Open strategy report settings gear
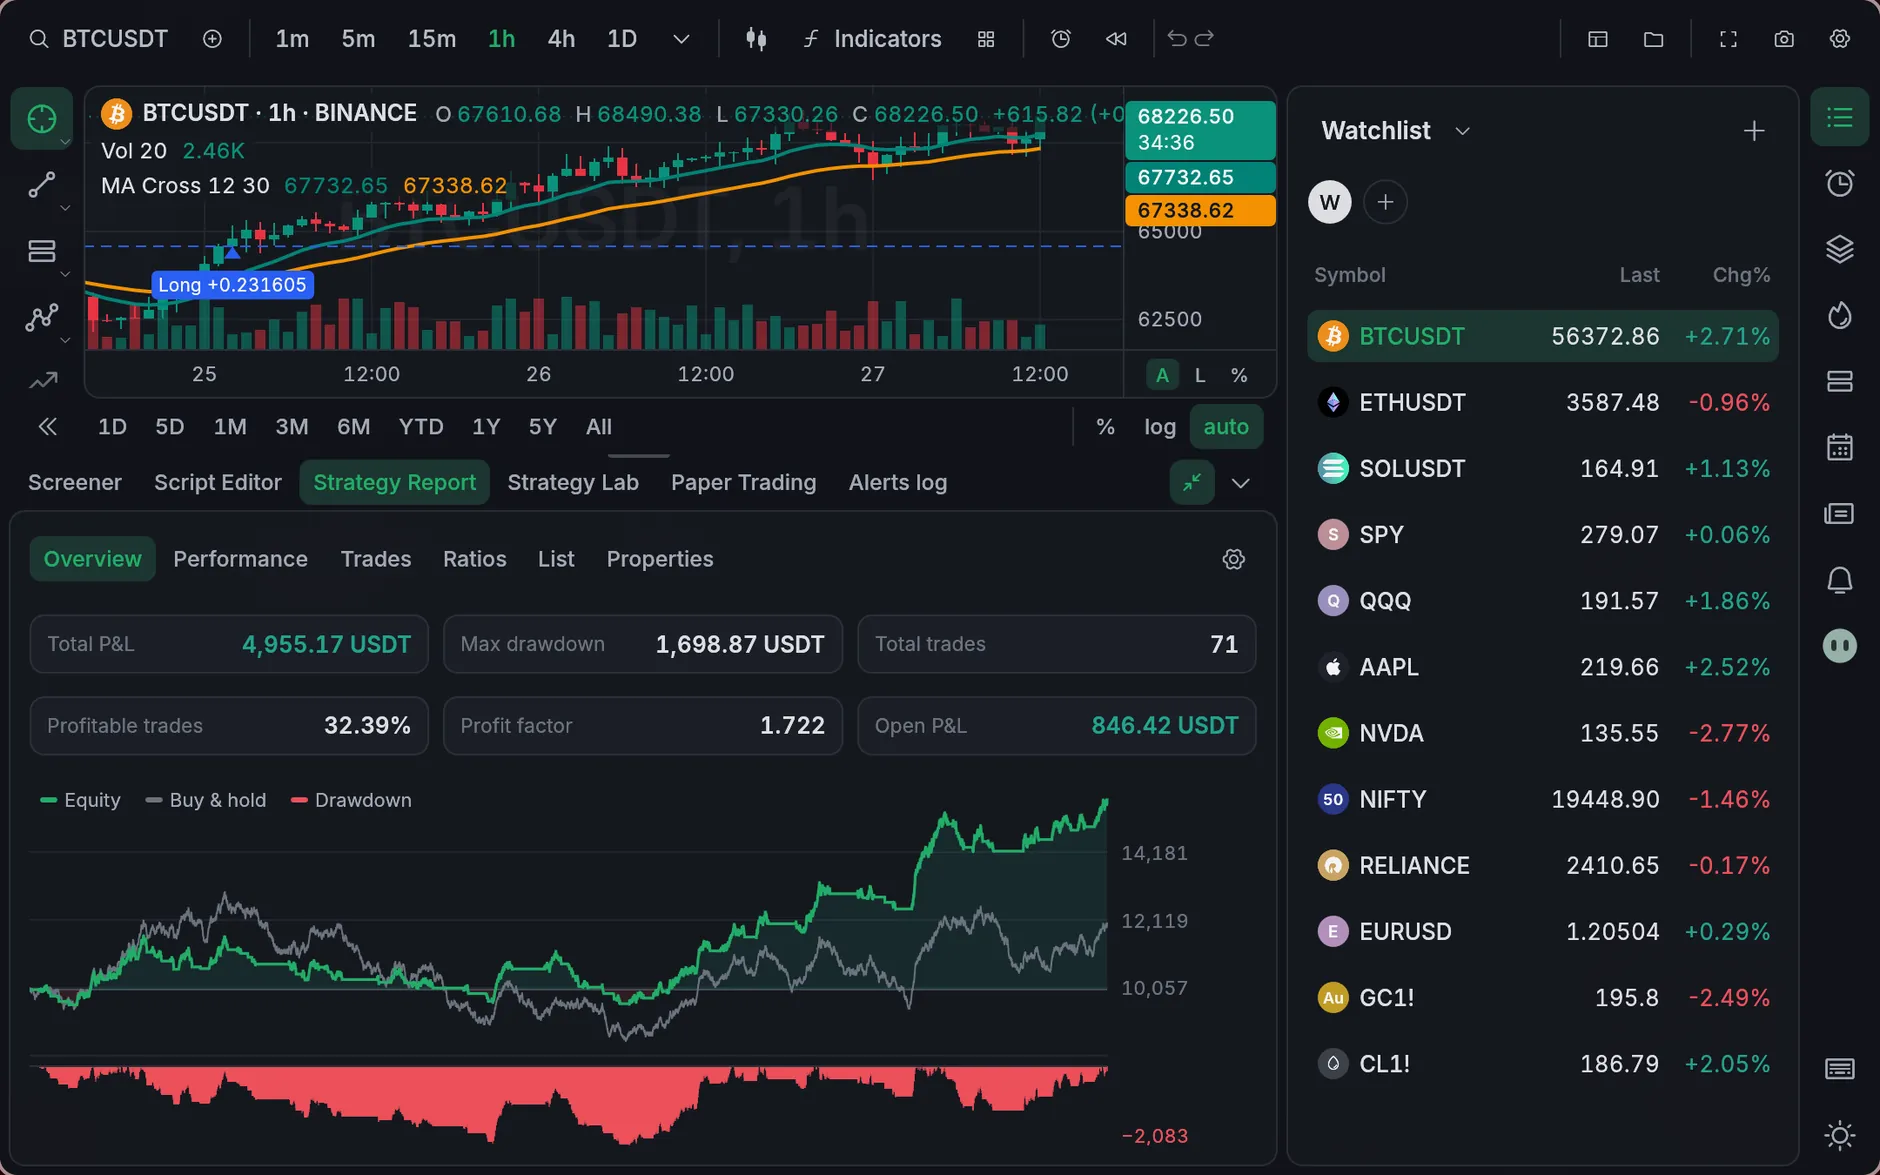Viewport: 1880px width, 1175px height. point(1234,559)
